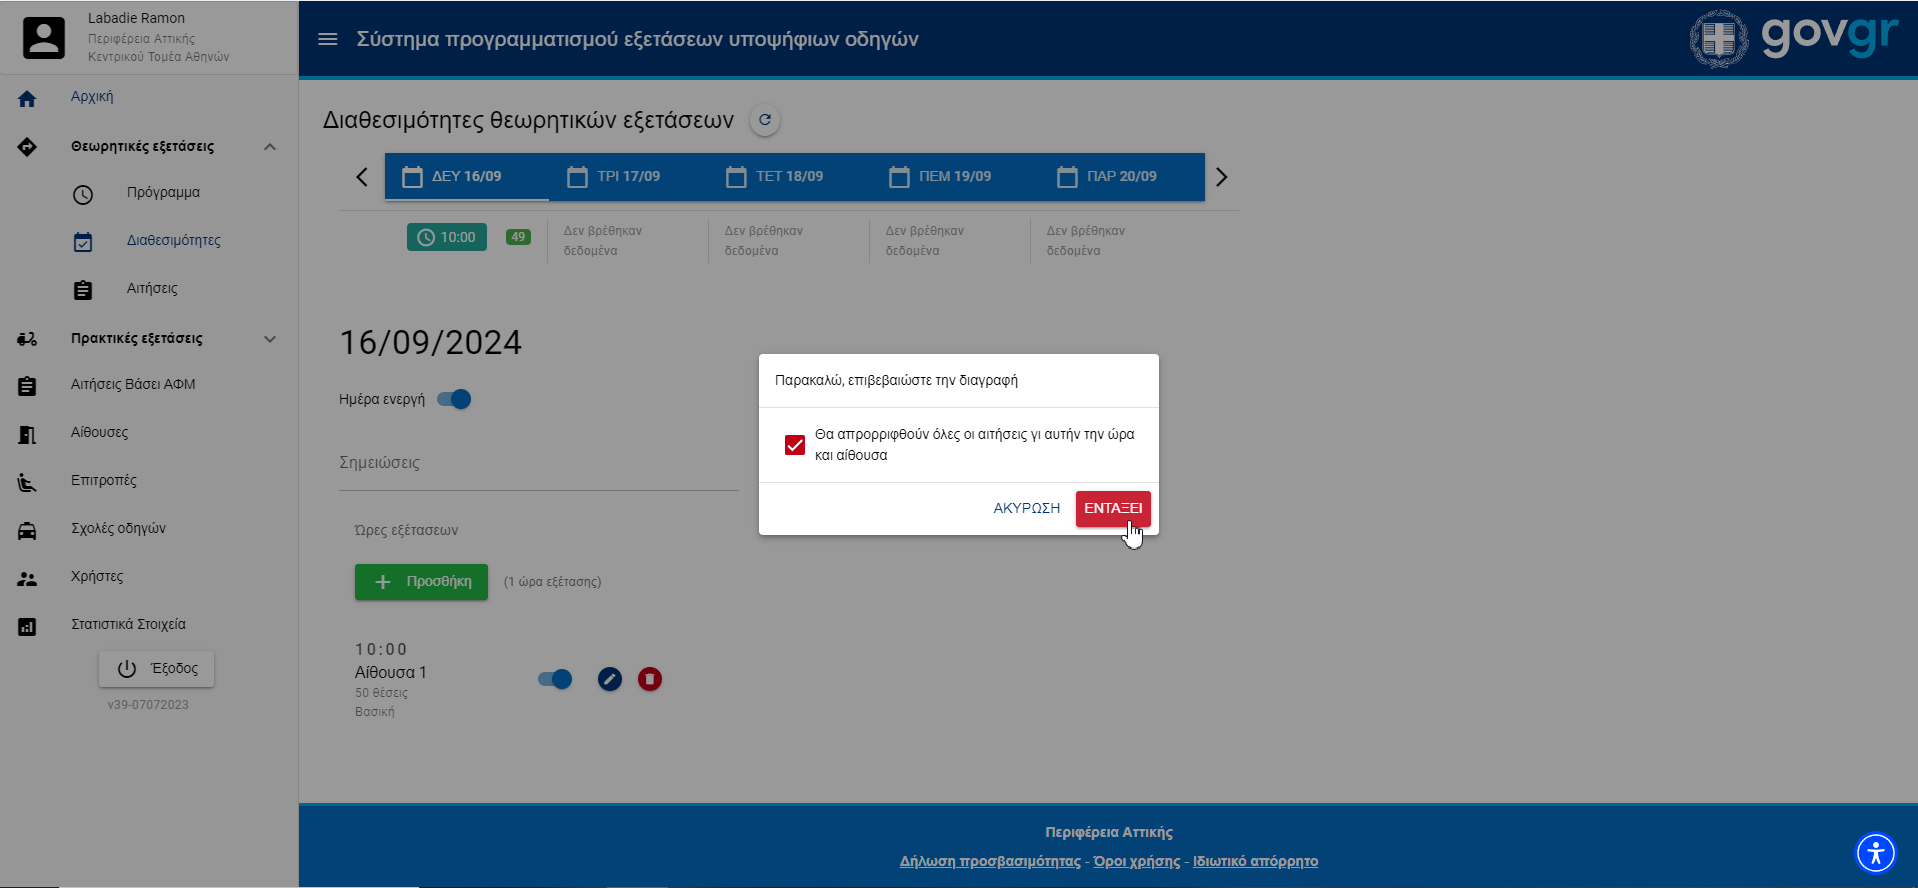Viewport: 1918px width, 888px height.
Task: Open the accessibility widget icon
Action: [x=1876, y=853]
